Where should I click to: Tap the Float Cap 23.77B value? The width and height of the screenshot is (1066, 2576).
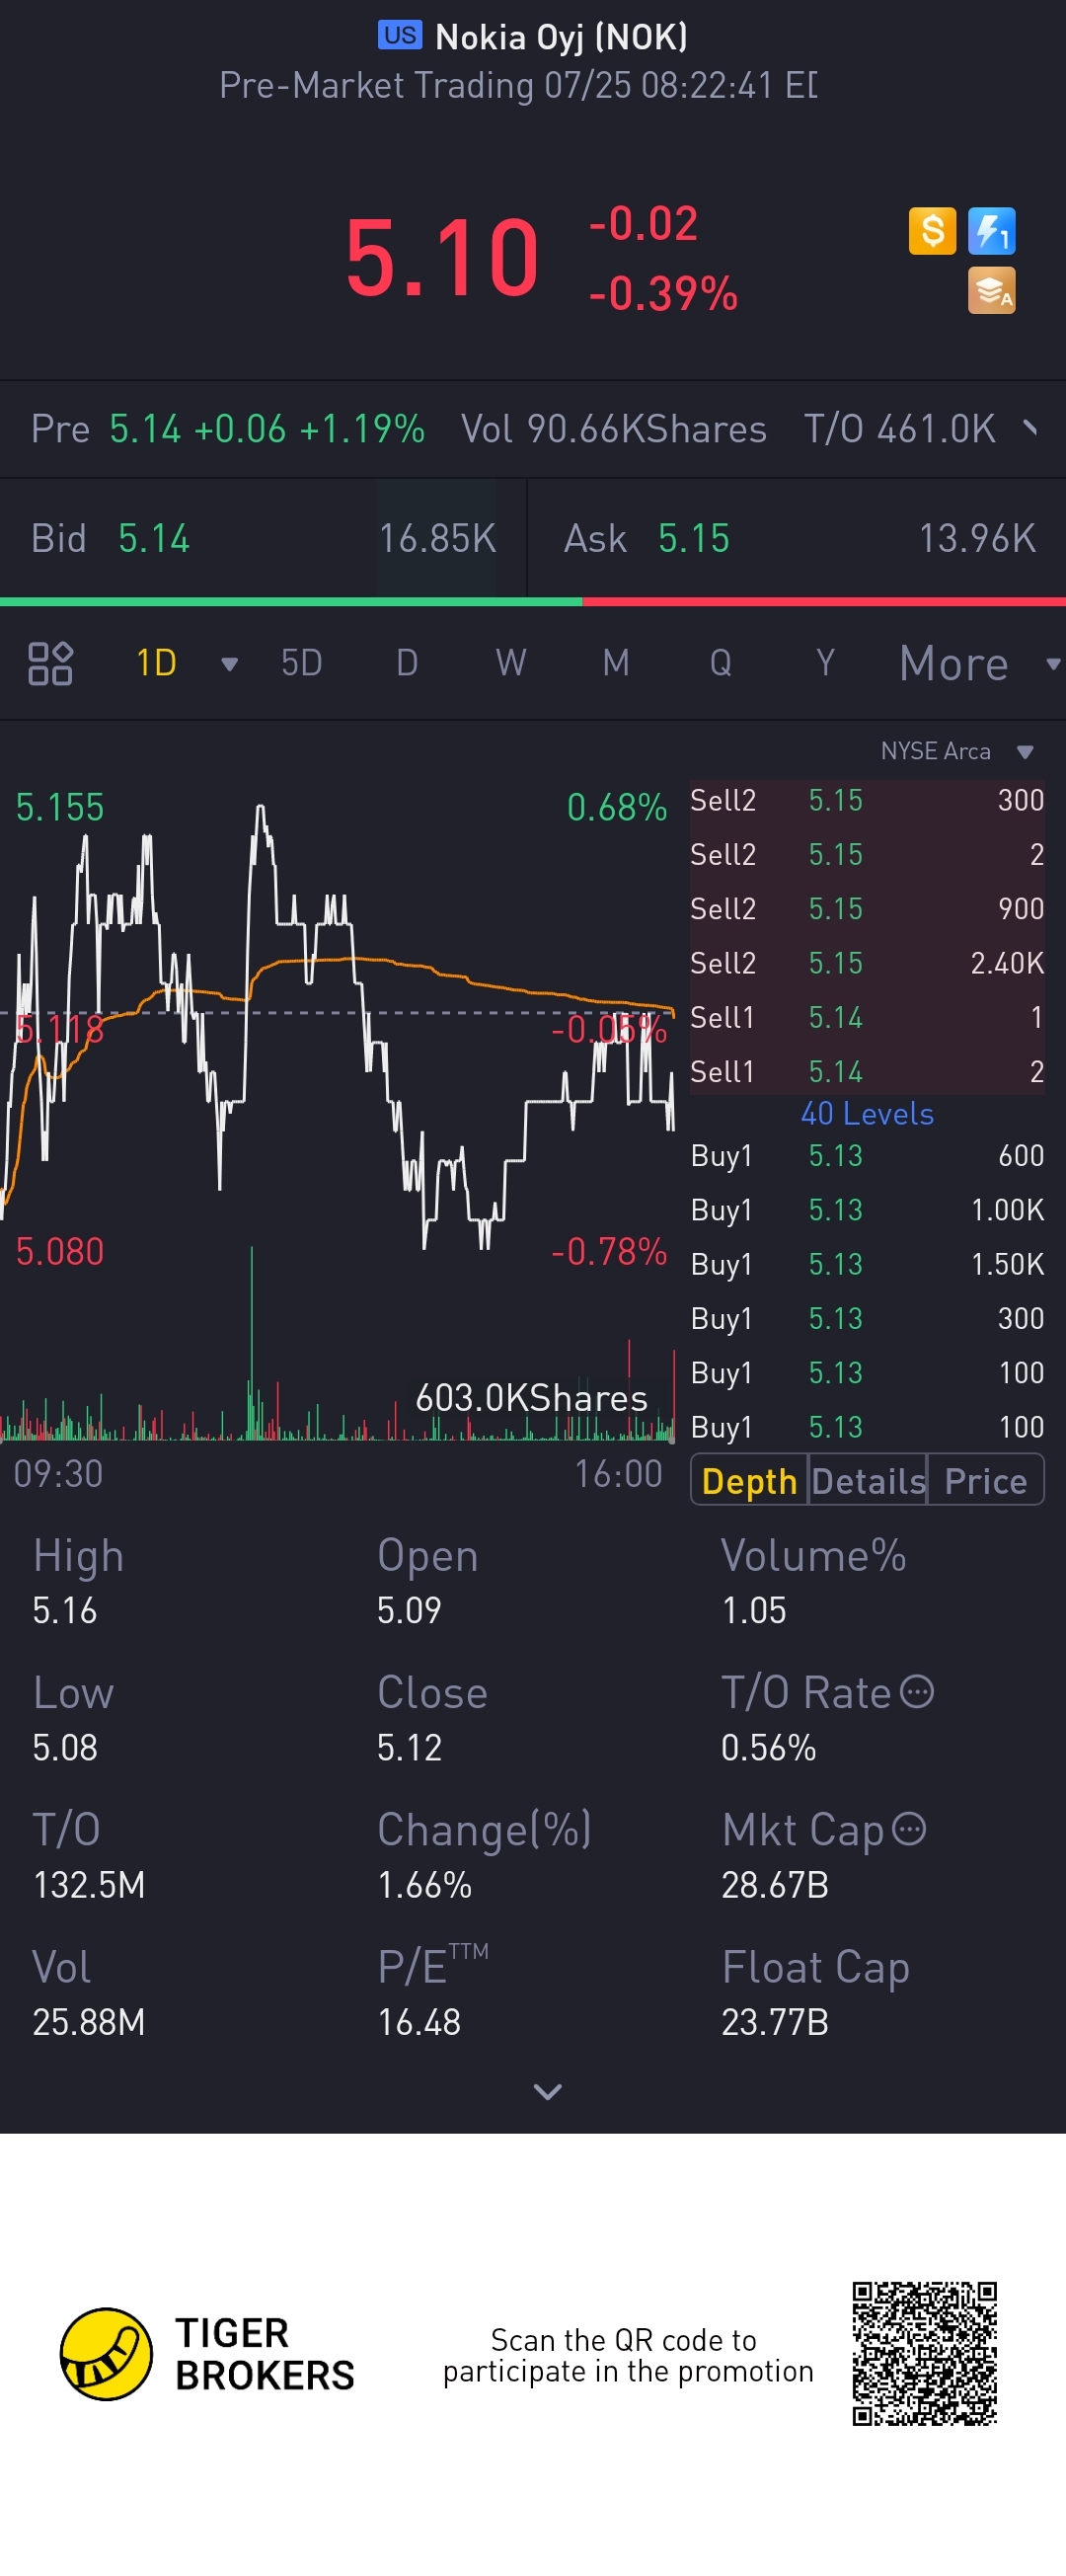point(775,2022)
